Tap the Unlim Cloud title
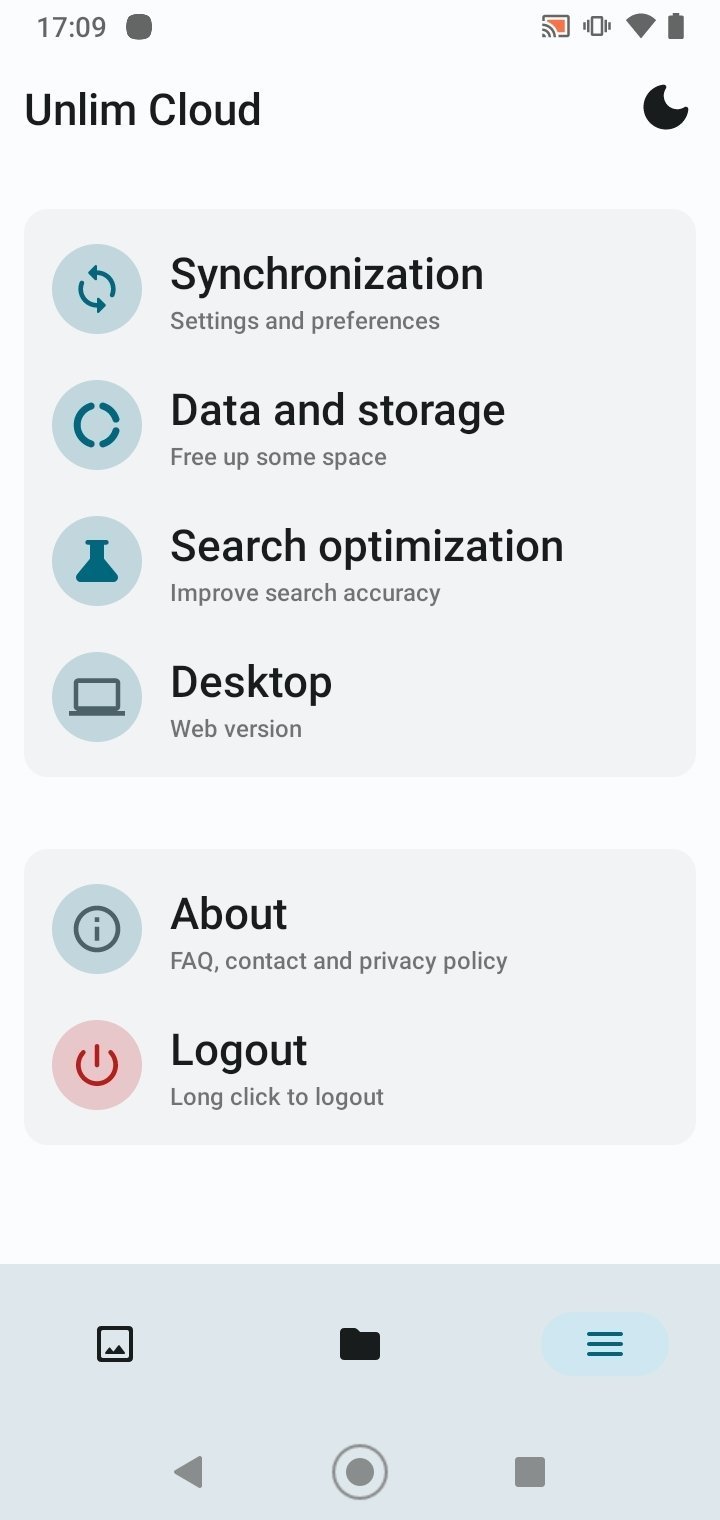 [x=143, y=110]
